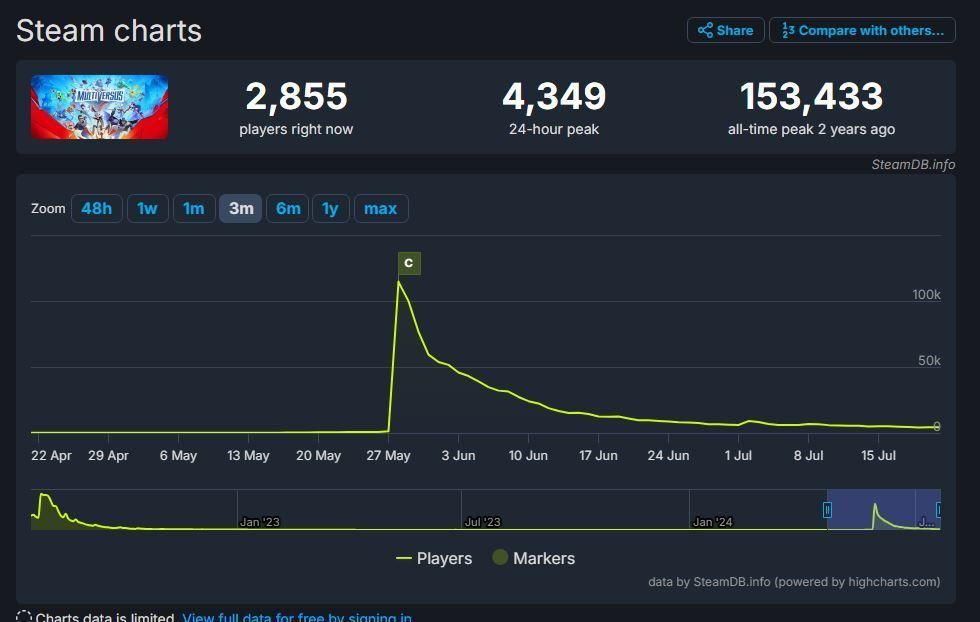Toggle the Markers series in legend
980x622 pixels.
click(x=534, y=558)
